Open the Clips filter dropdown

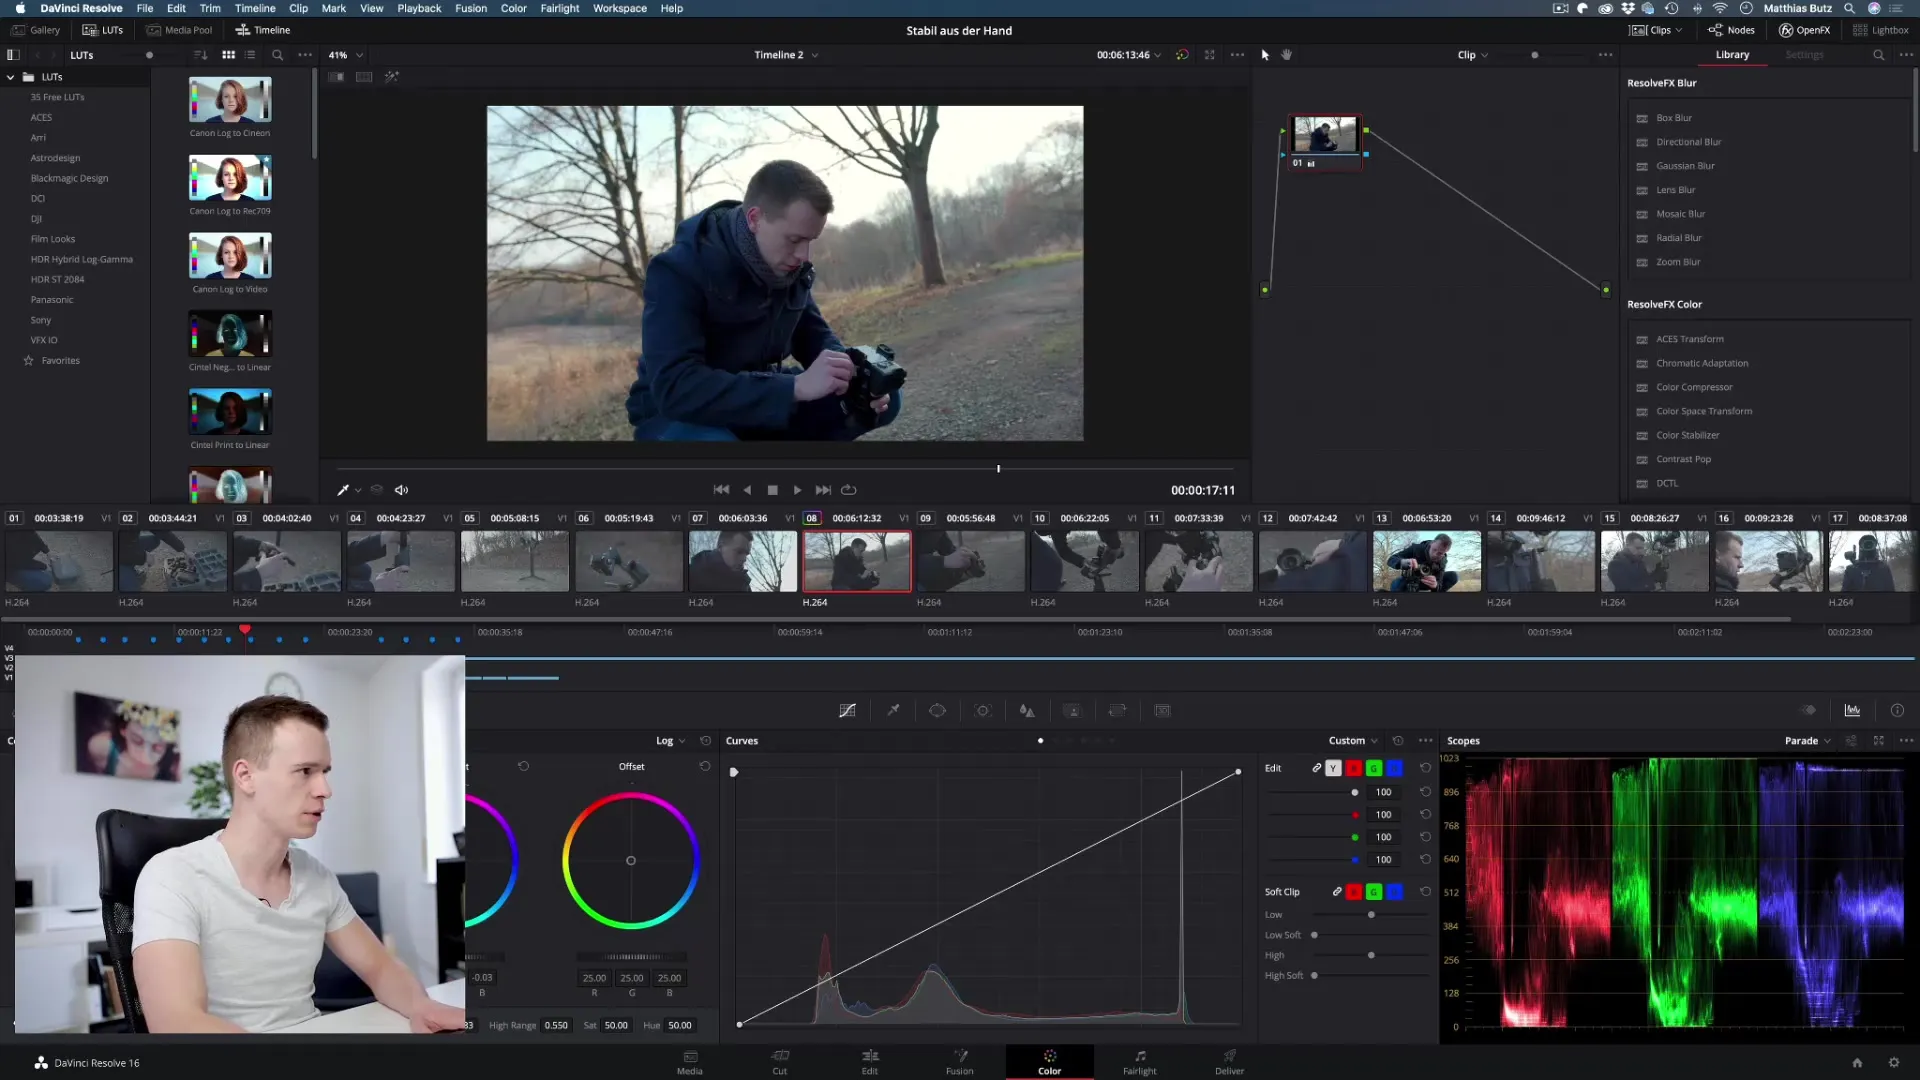pos(1656,30)
